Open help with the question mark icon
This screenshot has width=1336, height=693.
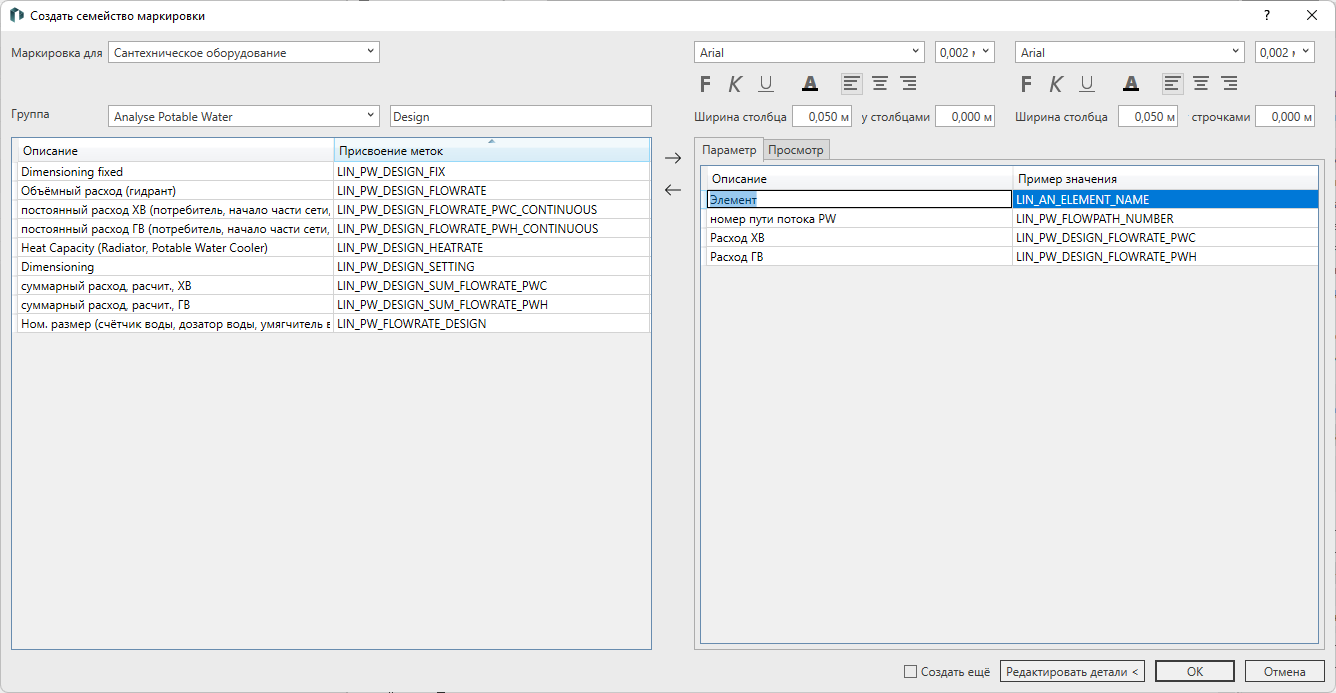coord(1266,16)
